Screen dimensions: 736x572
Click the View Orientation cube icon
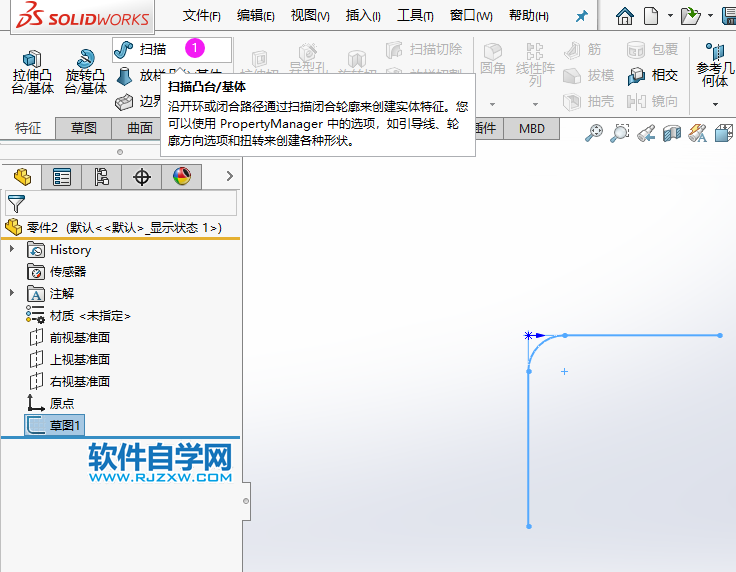724,133
